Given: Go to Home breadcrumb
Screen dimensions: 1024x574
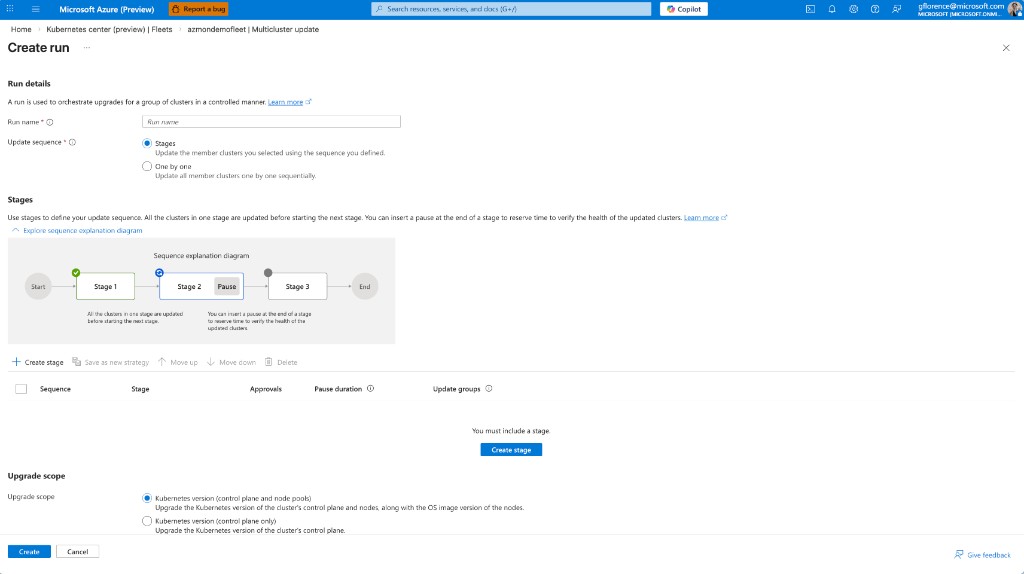Looking at the screenshot, I should [21, 29].
